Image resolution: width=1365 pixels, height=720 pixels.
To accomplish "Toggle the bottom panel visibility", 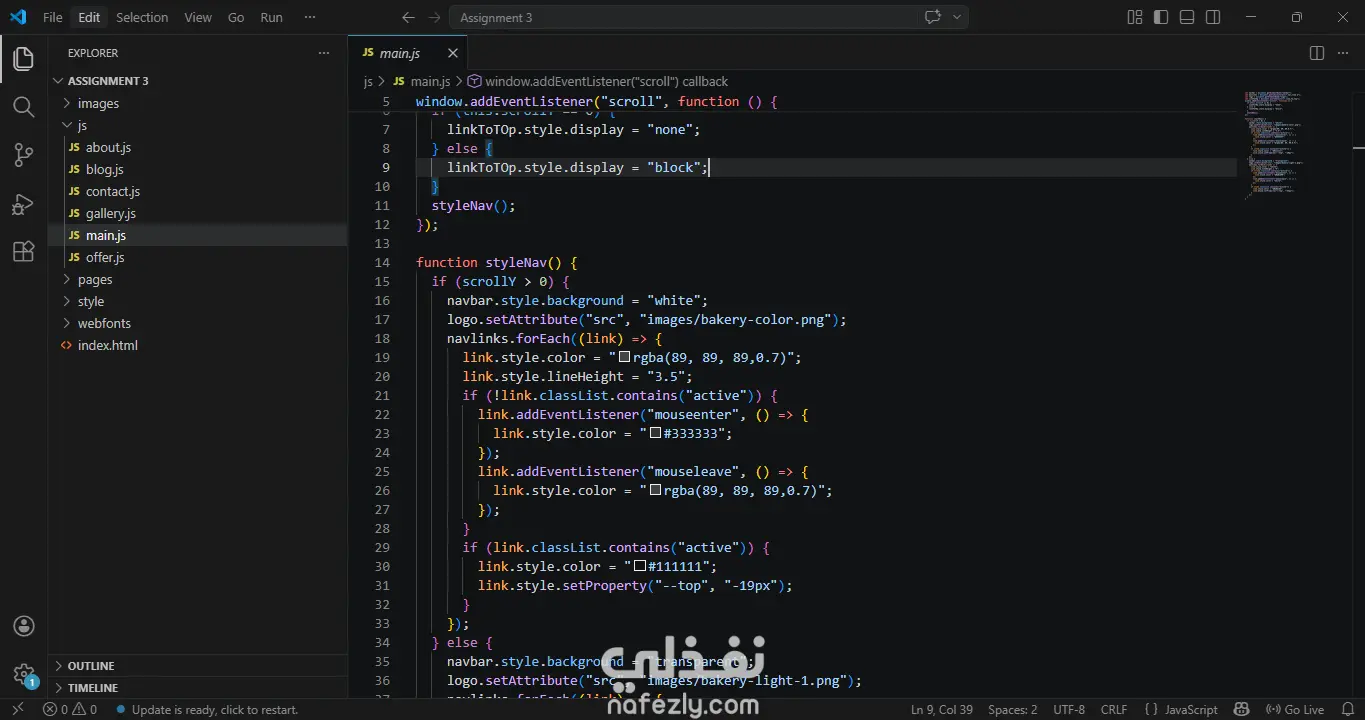I will 1187,17.
